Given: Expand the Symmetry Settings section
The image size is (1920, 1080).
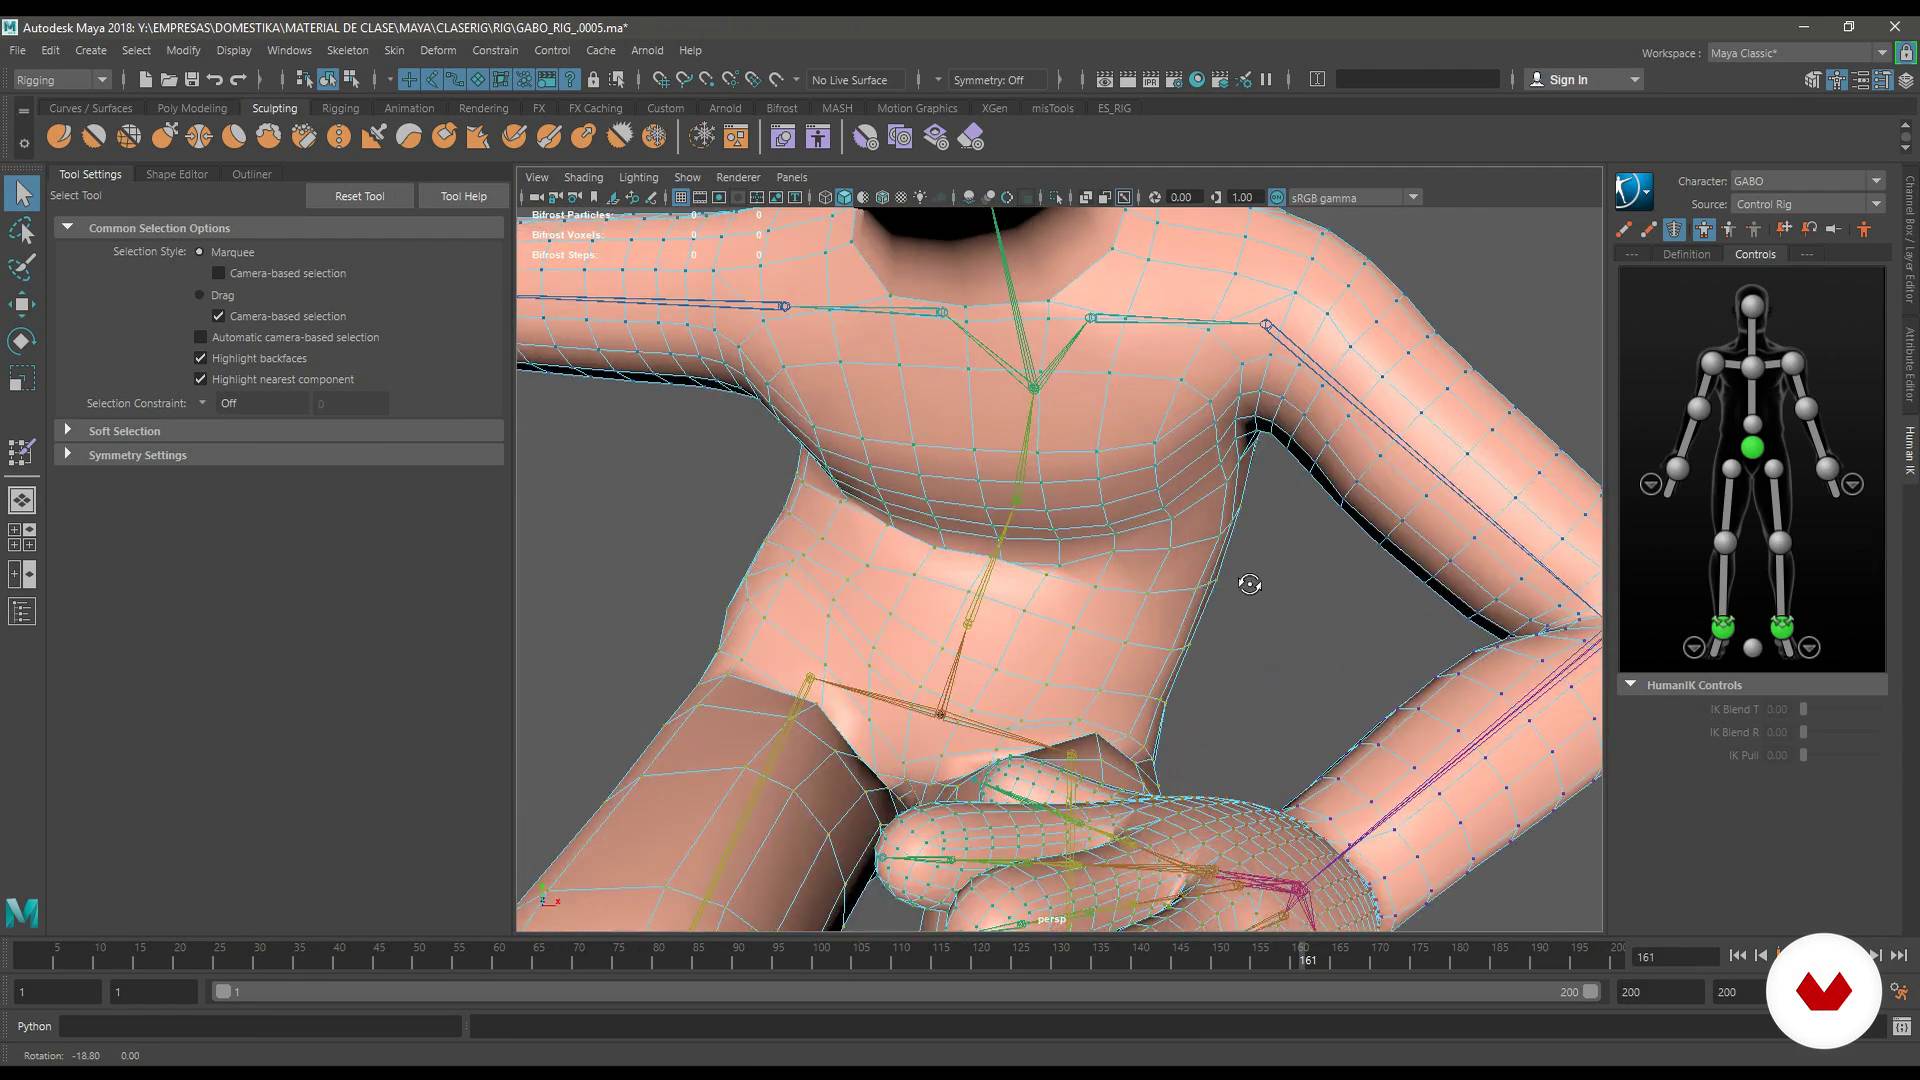Looking at the screenshot, I should 279,455.
